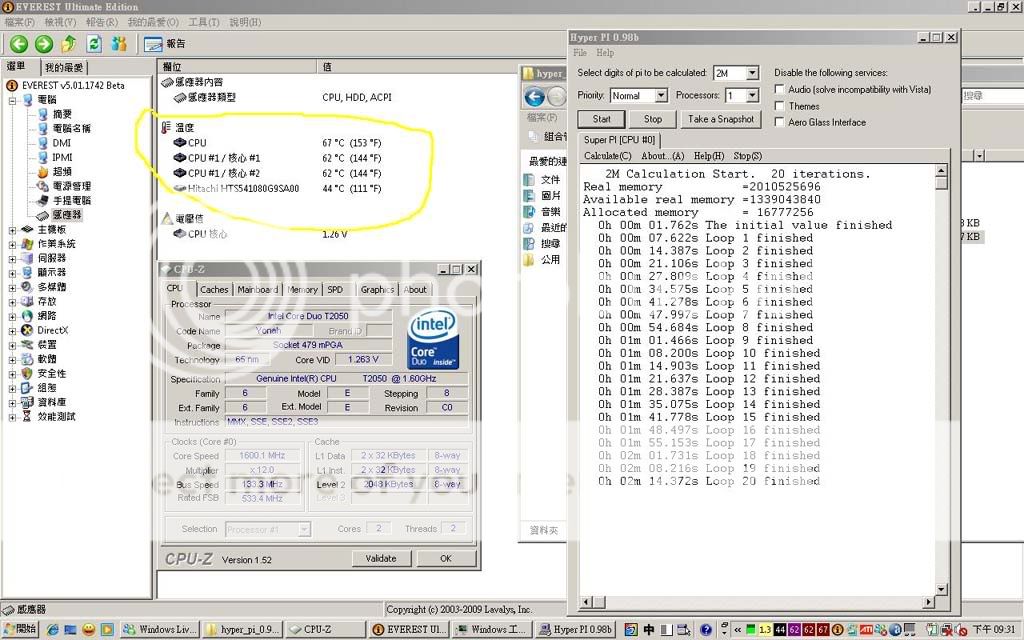Click the blue help question mark on the taskbar
The width and height of the screenshot is (1024, 640).
706,630
